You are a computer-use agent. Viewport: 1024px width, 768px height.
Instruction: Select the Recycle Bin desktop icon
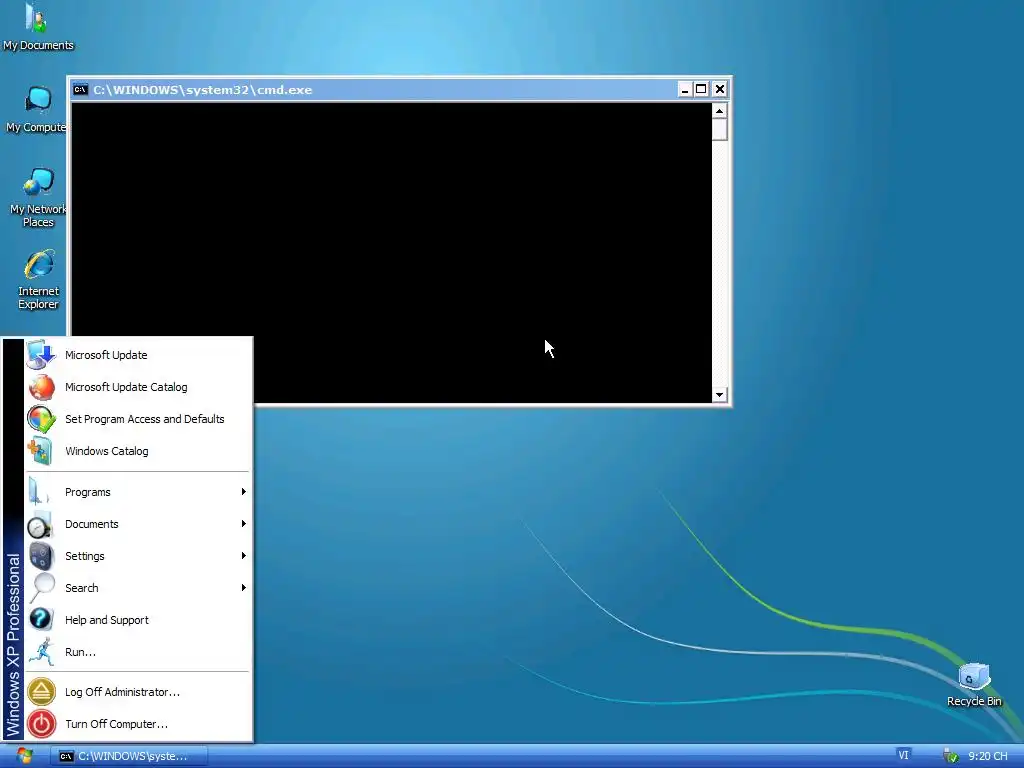point(974,685)
